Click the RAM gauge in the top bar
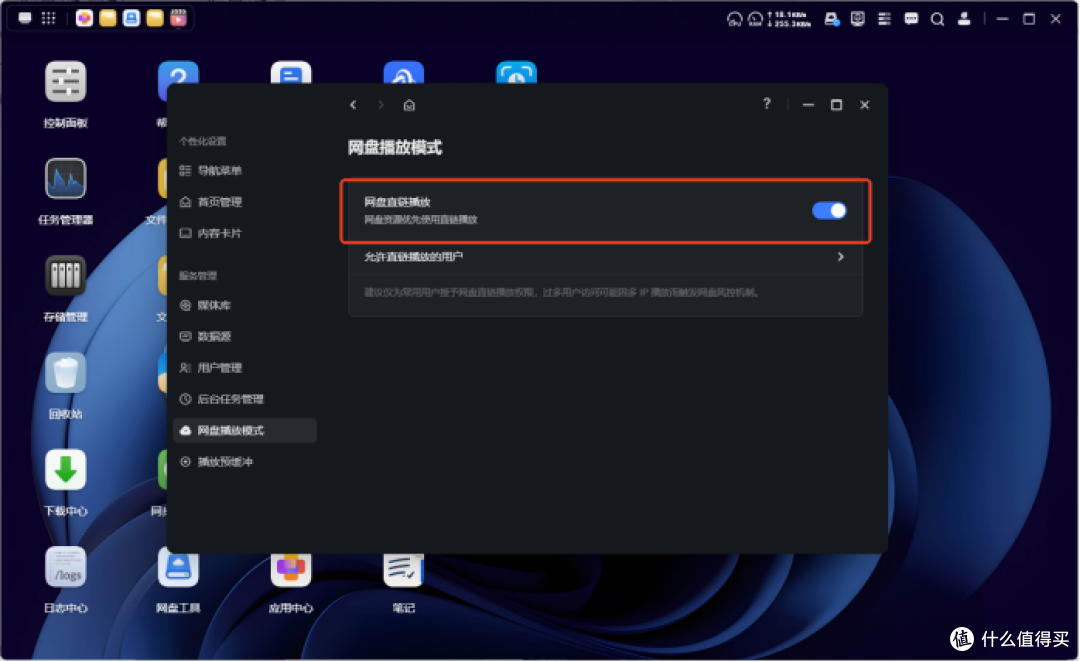 click(x=756, y=19)
